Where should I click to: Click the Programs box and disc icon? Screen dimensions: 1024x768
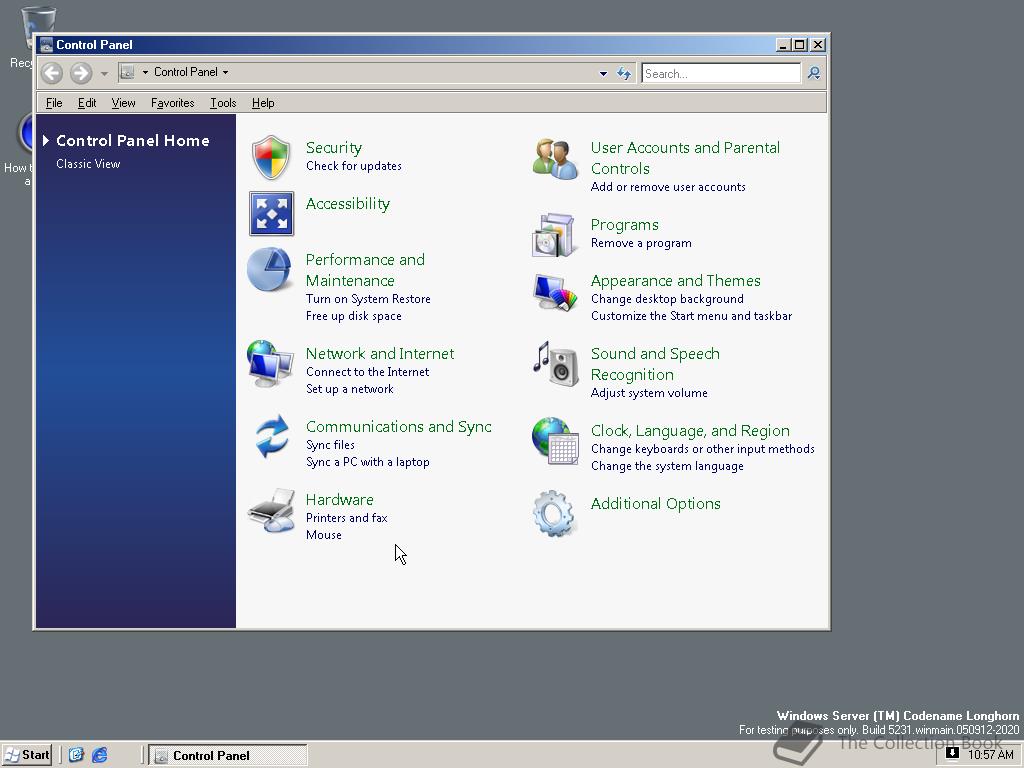click(553, 234)
